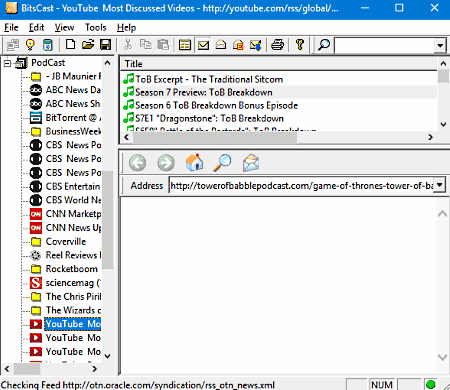Select the Reel Reviews feed
Viewport: 450px width, 390px height.
pyautogui.click(x=73, y=255)
